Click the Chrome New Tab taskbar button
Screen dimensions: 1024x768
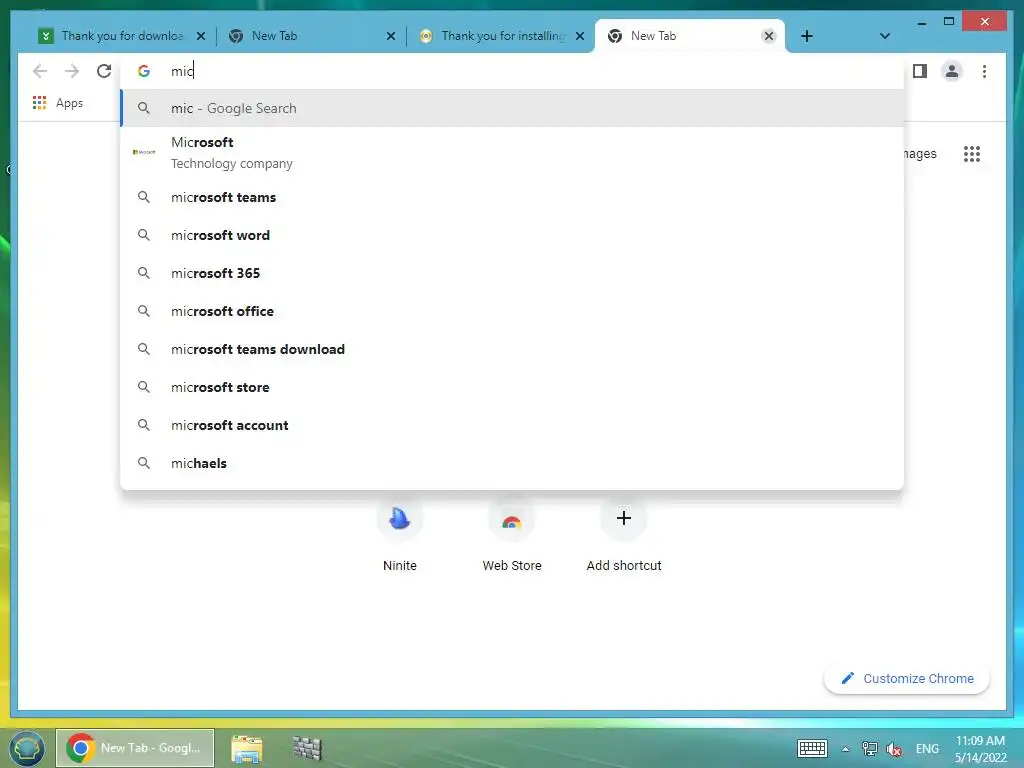(x=135, y=748)
